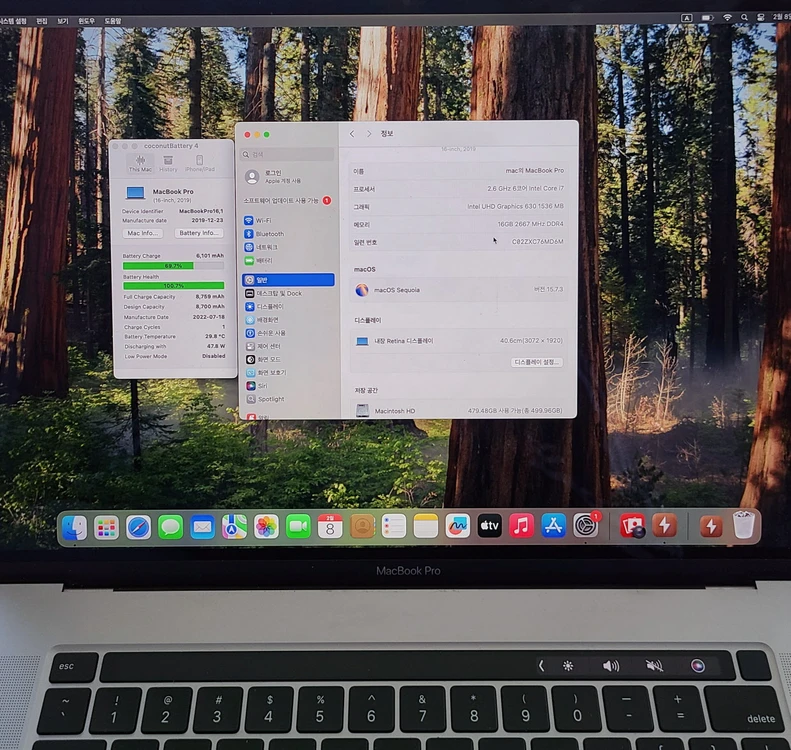Select 배경화면 in Settings sidebar
Screen dimensions: 791x750
pos(288,320)
